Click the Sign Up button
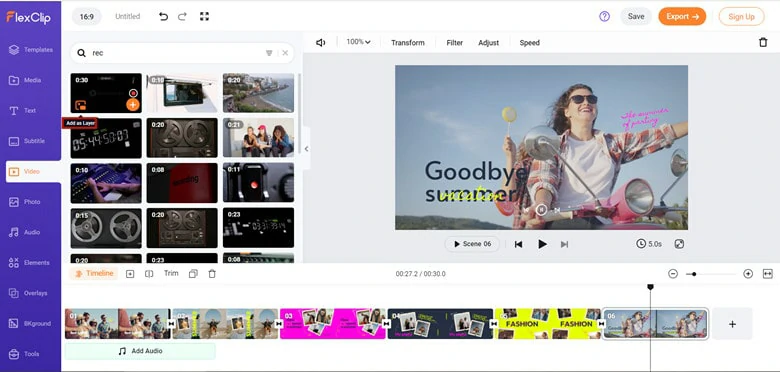This screenshot has height=372, width=780. coord(741,16)
